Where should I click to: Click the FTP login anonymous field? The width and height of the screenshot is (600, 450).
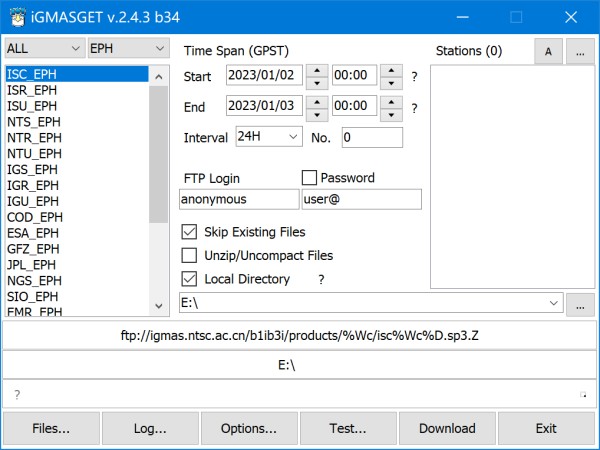239,199
